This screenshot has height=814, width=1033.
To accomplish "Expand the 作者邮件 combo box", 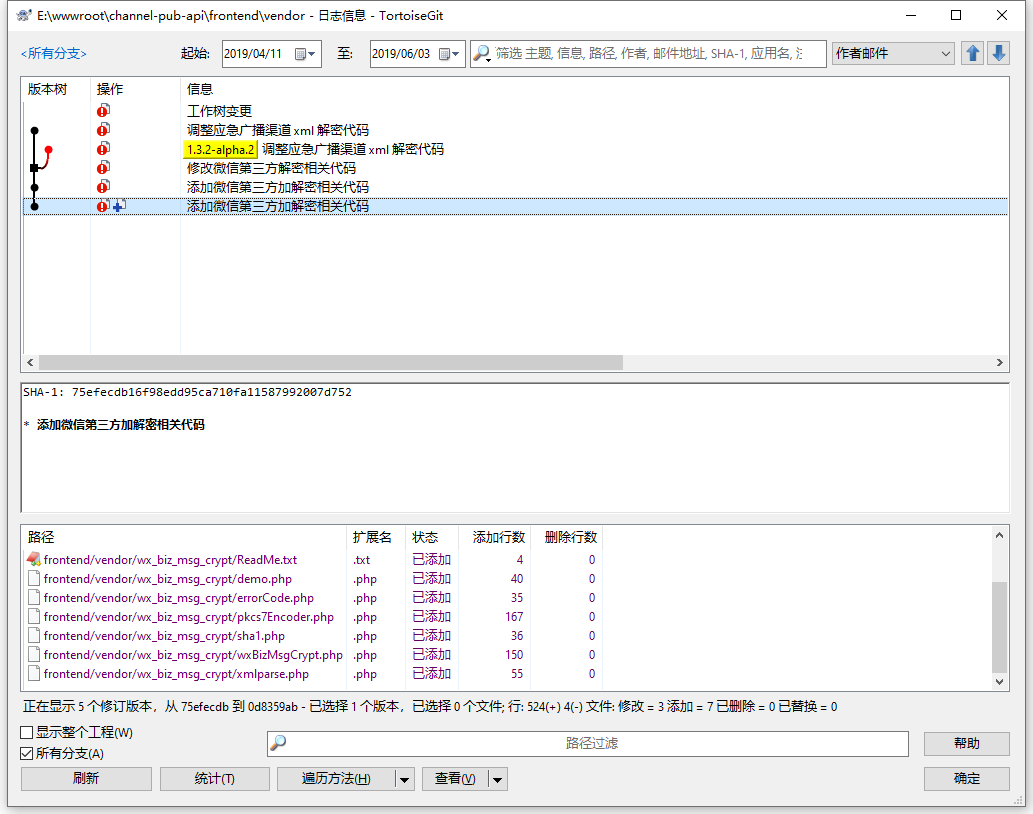I will (945, 54).
